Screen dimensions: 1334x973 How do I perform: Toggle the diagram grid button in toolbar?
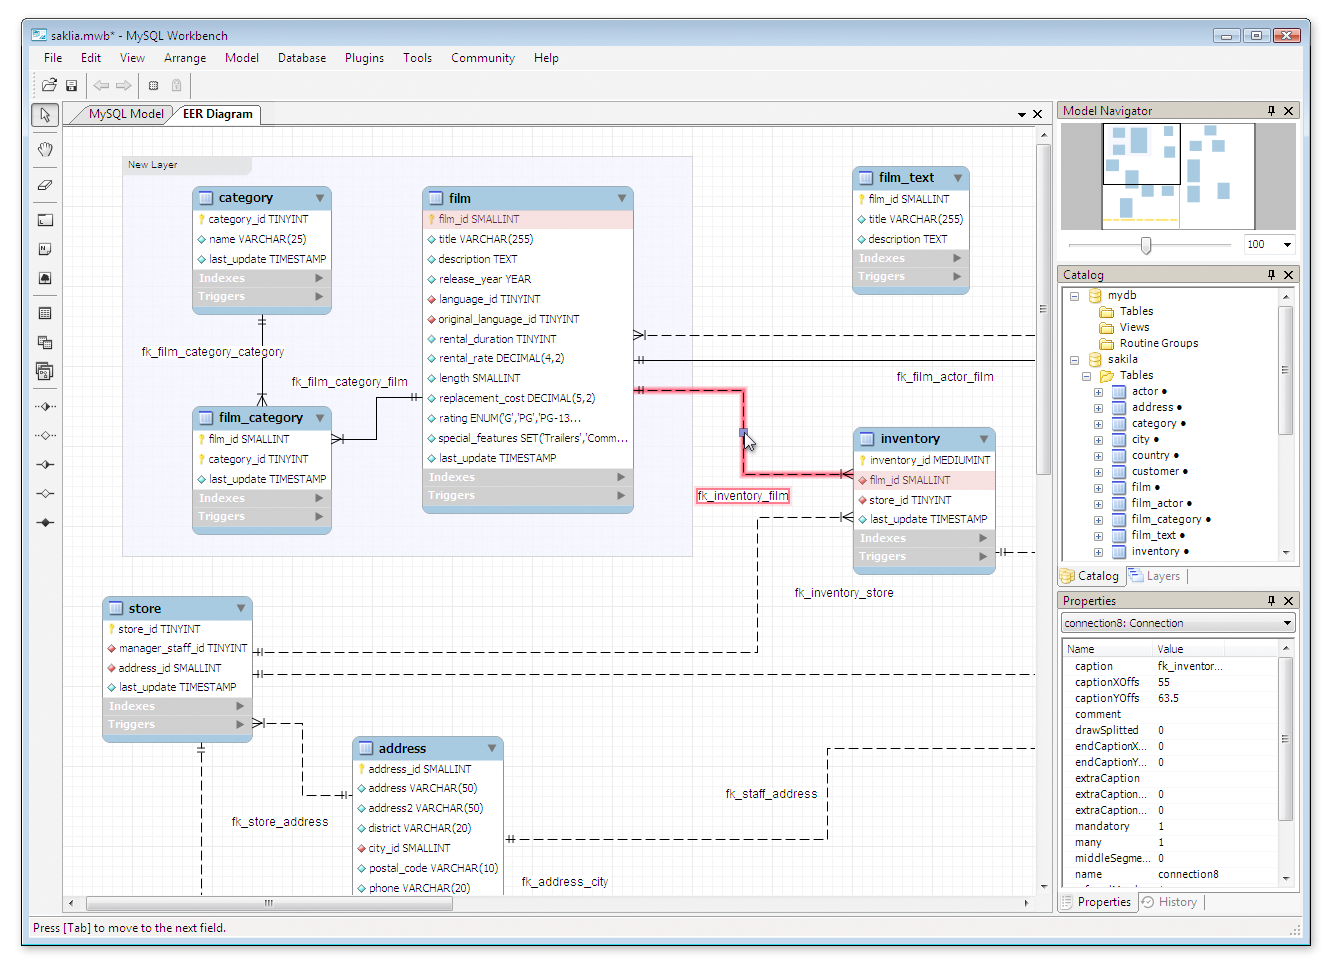[x=153, y=85]
